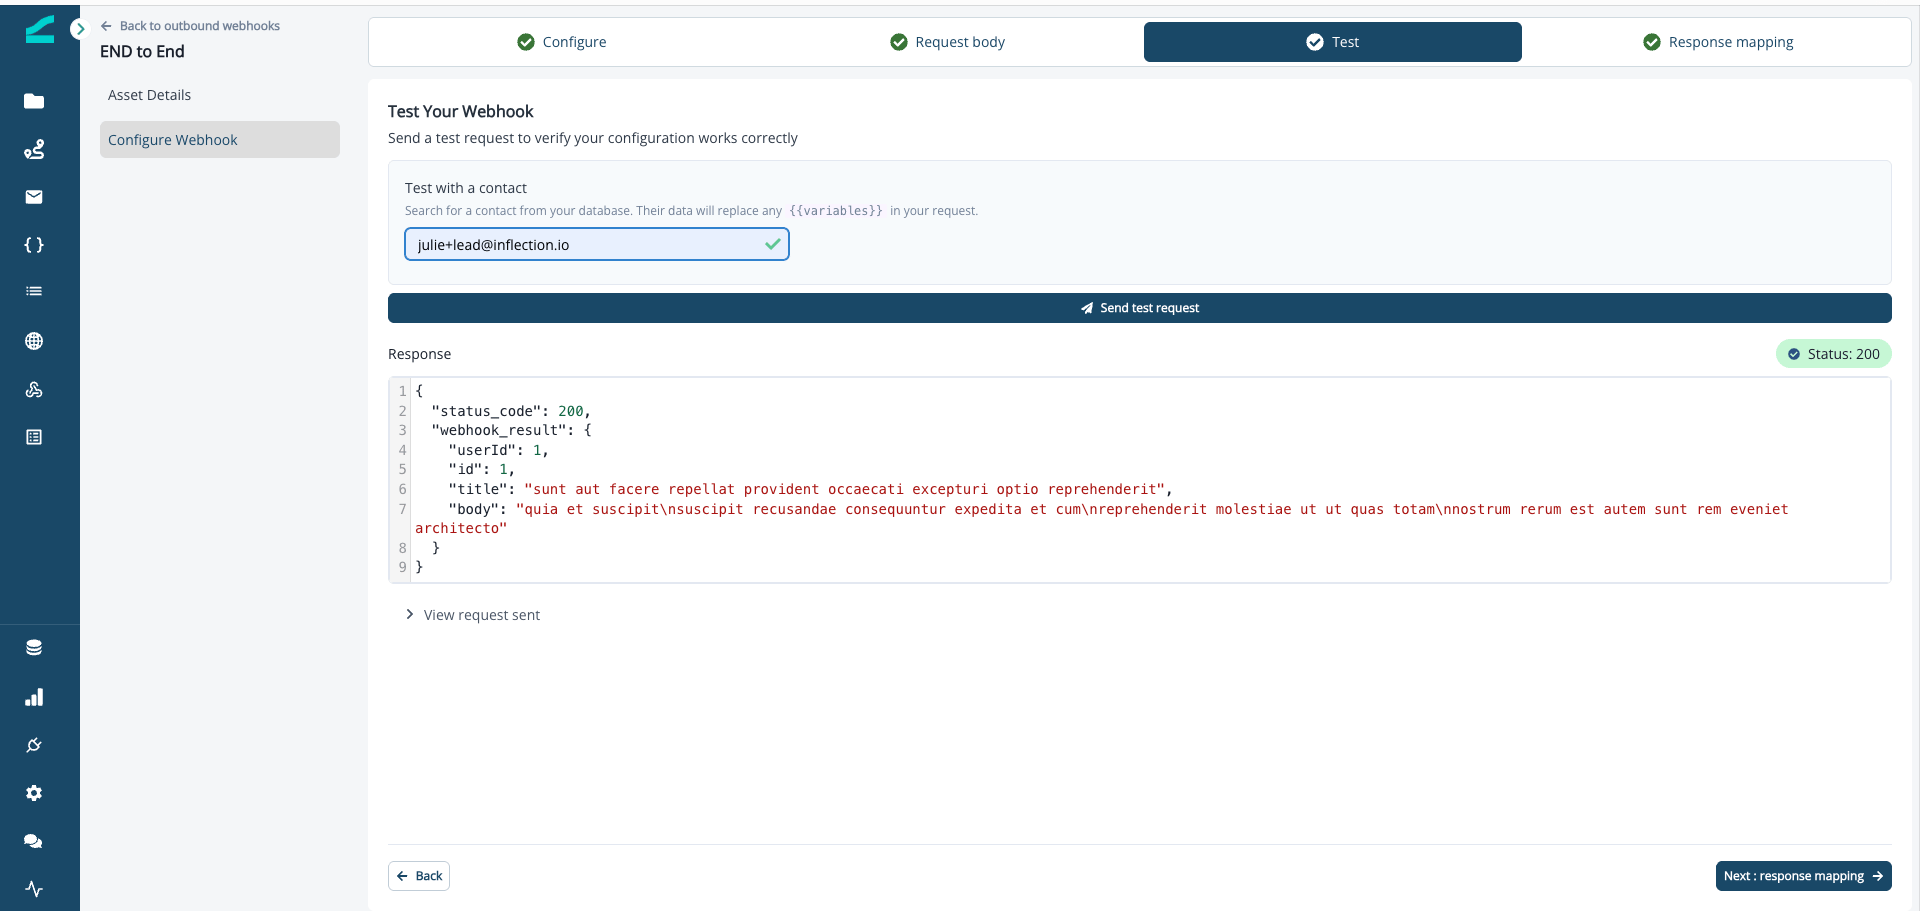
Task: Click the Test Your Webhook heading
Action: [461, 112]
